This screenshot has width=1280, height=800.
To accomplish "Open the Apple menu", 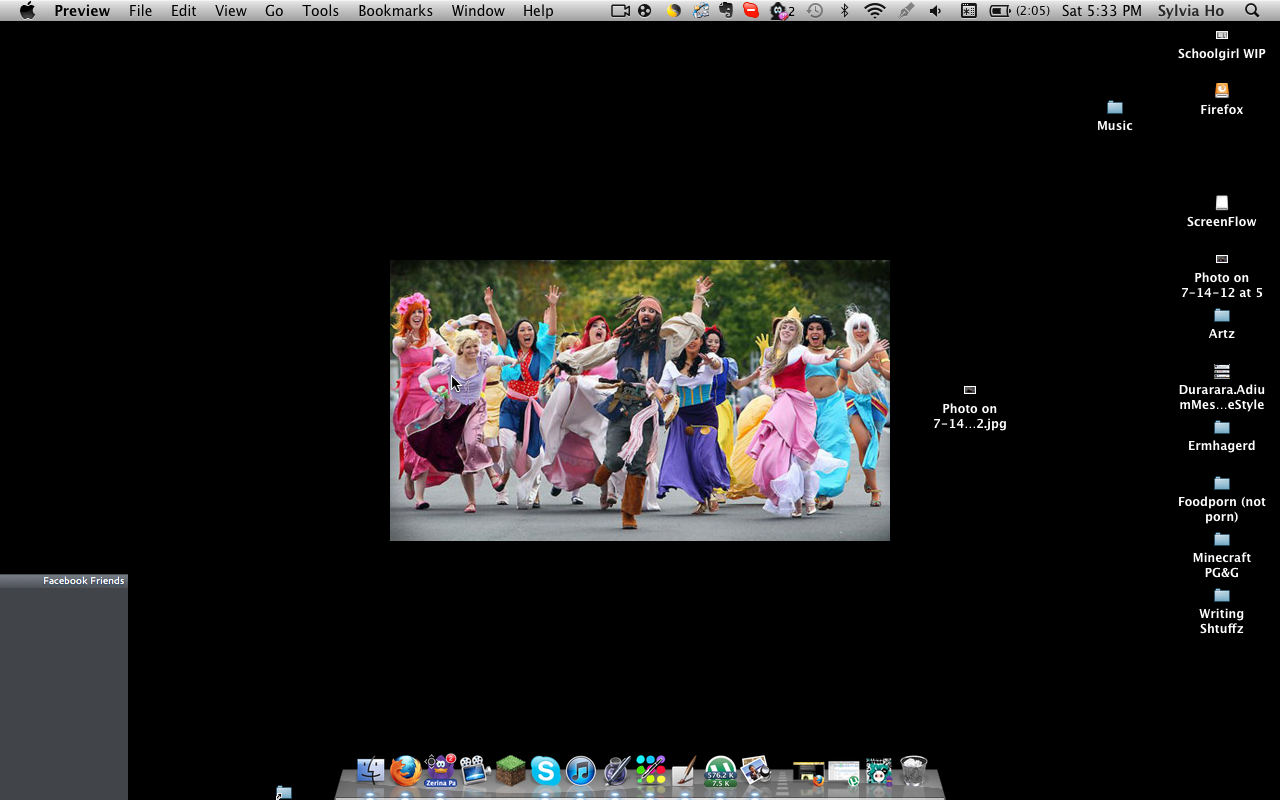I will click(x=27, y=11).
